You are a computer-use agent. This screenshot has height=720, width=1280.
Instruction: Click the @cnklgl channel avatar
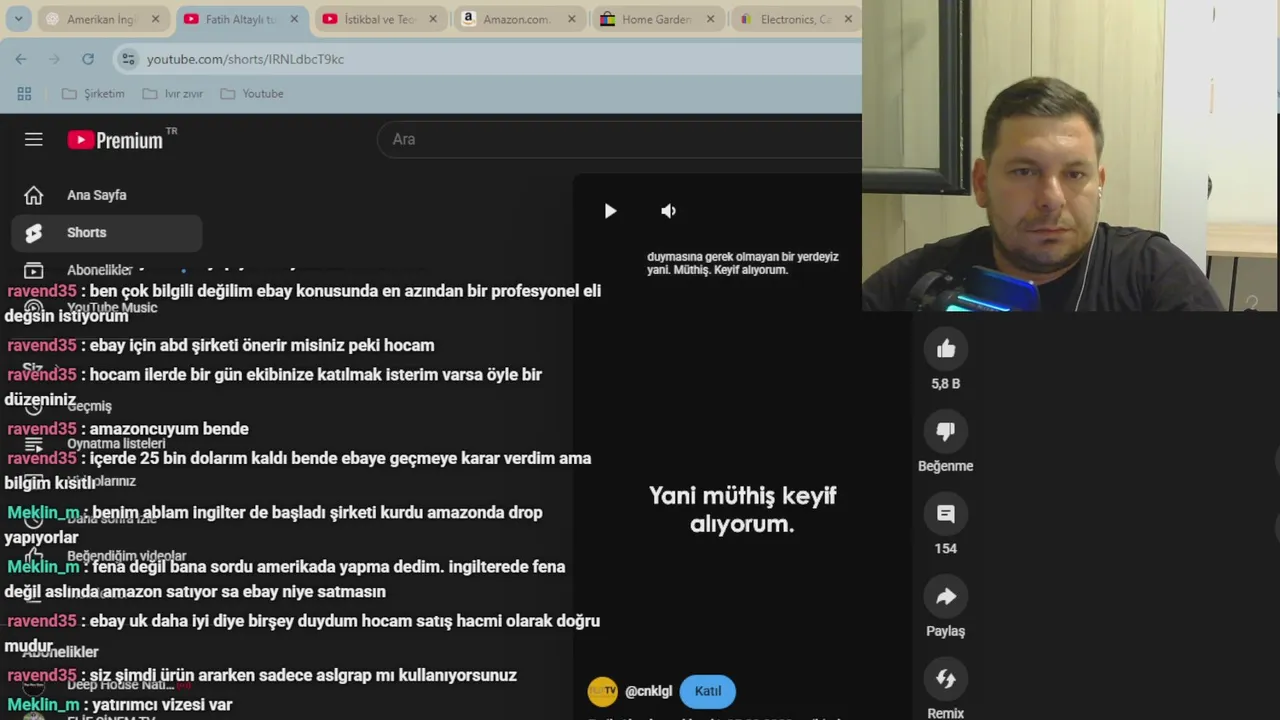pos(602,691)
